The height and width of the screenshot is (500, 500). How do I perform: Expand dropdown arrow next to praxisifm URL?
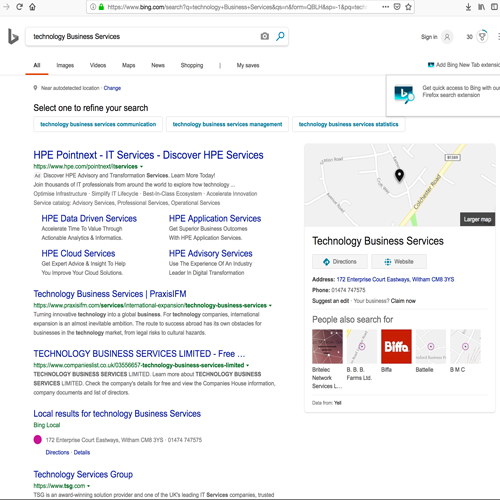tap(270, 305)
